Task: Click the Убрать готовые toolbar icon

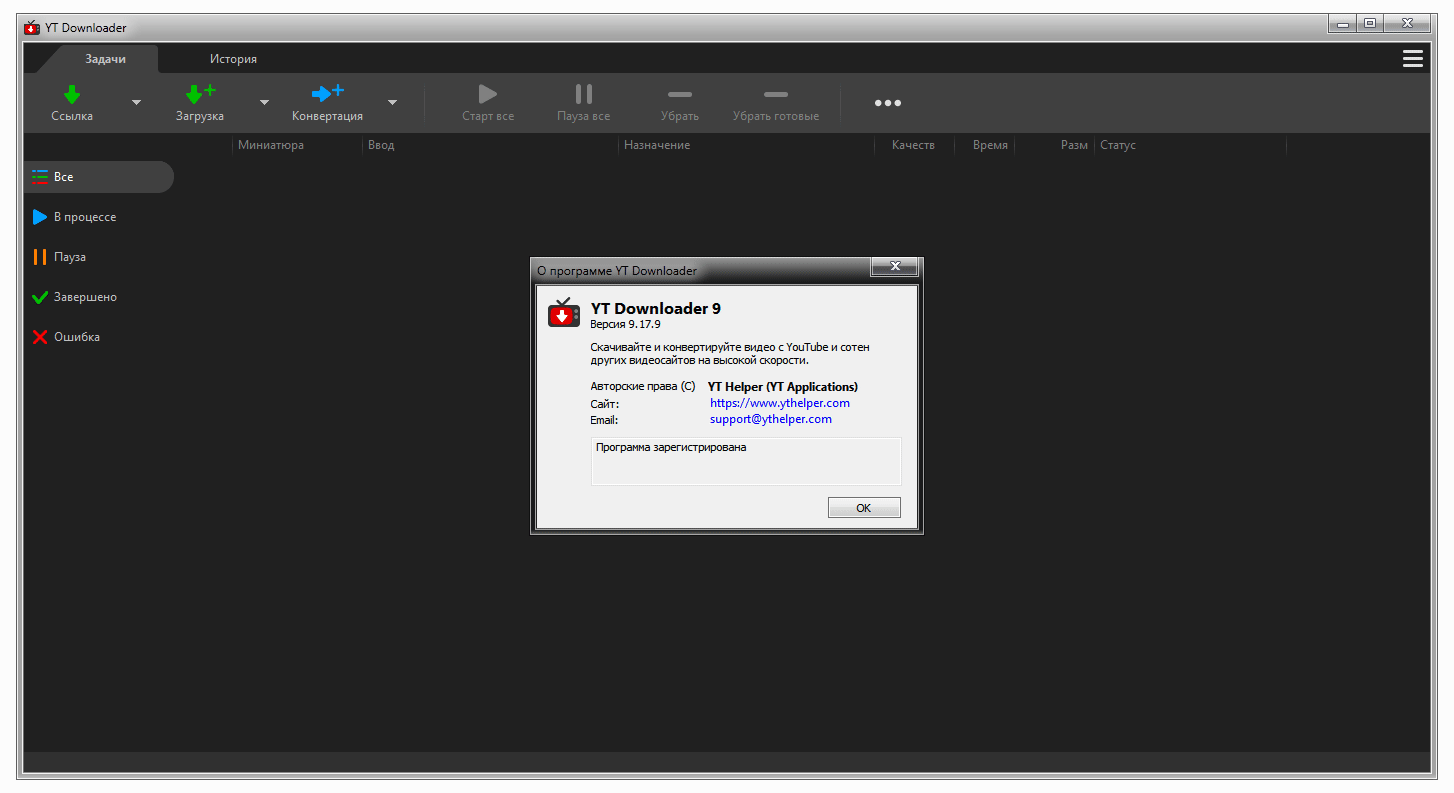Action: (x=775, y=95)
